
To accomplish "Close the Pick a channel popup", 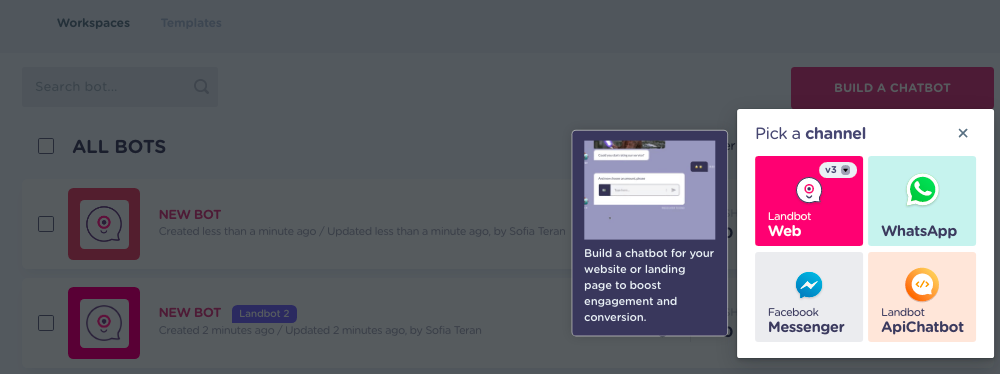I will [963, 133].
